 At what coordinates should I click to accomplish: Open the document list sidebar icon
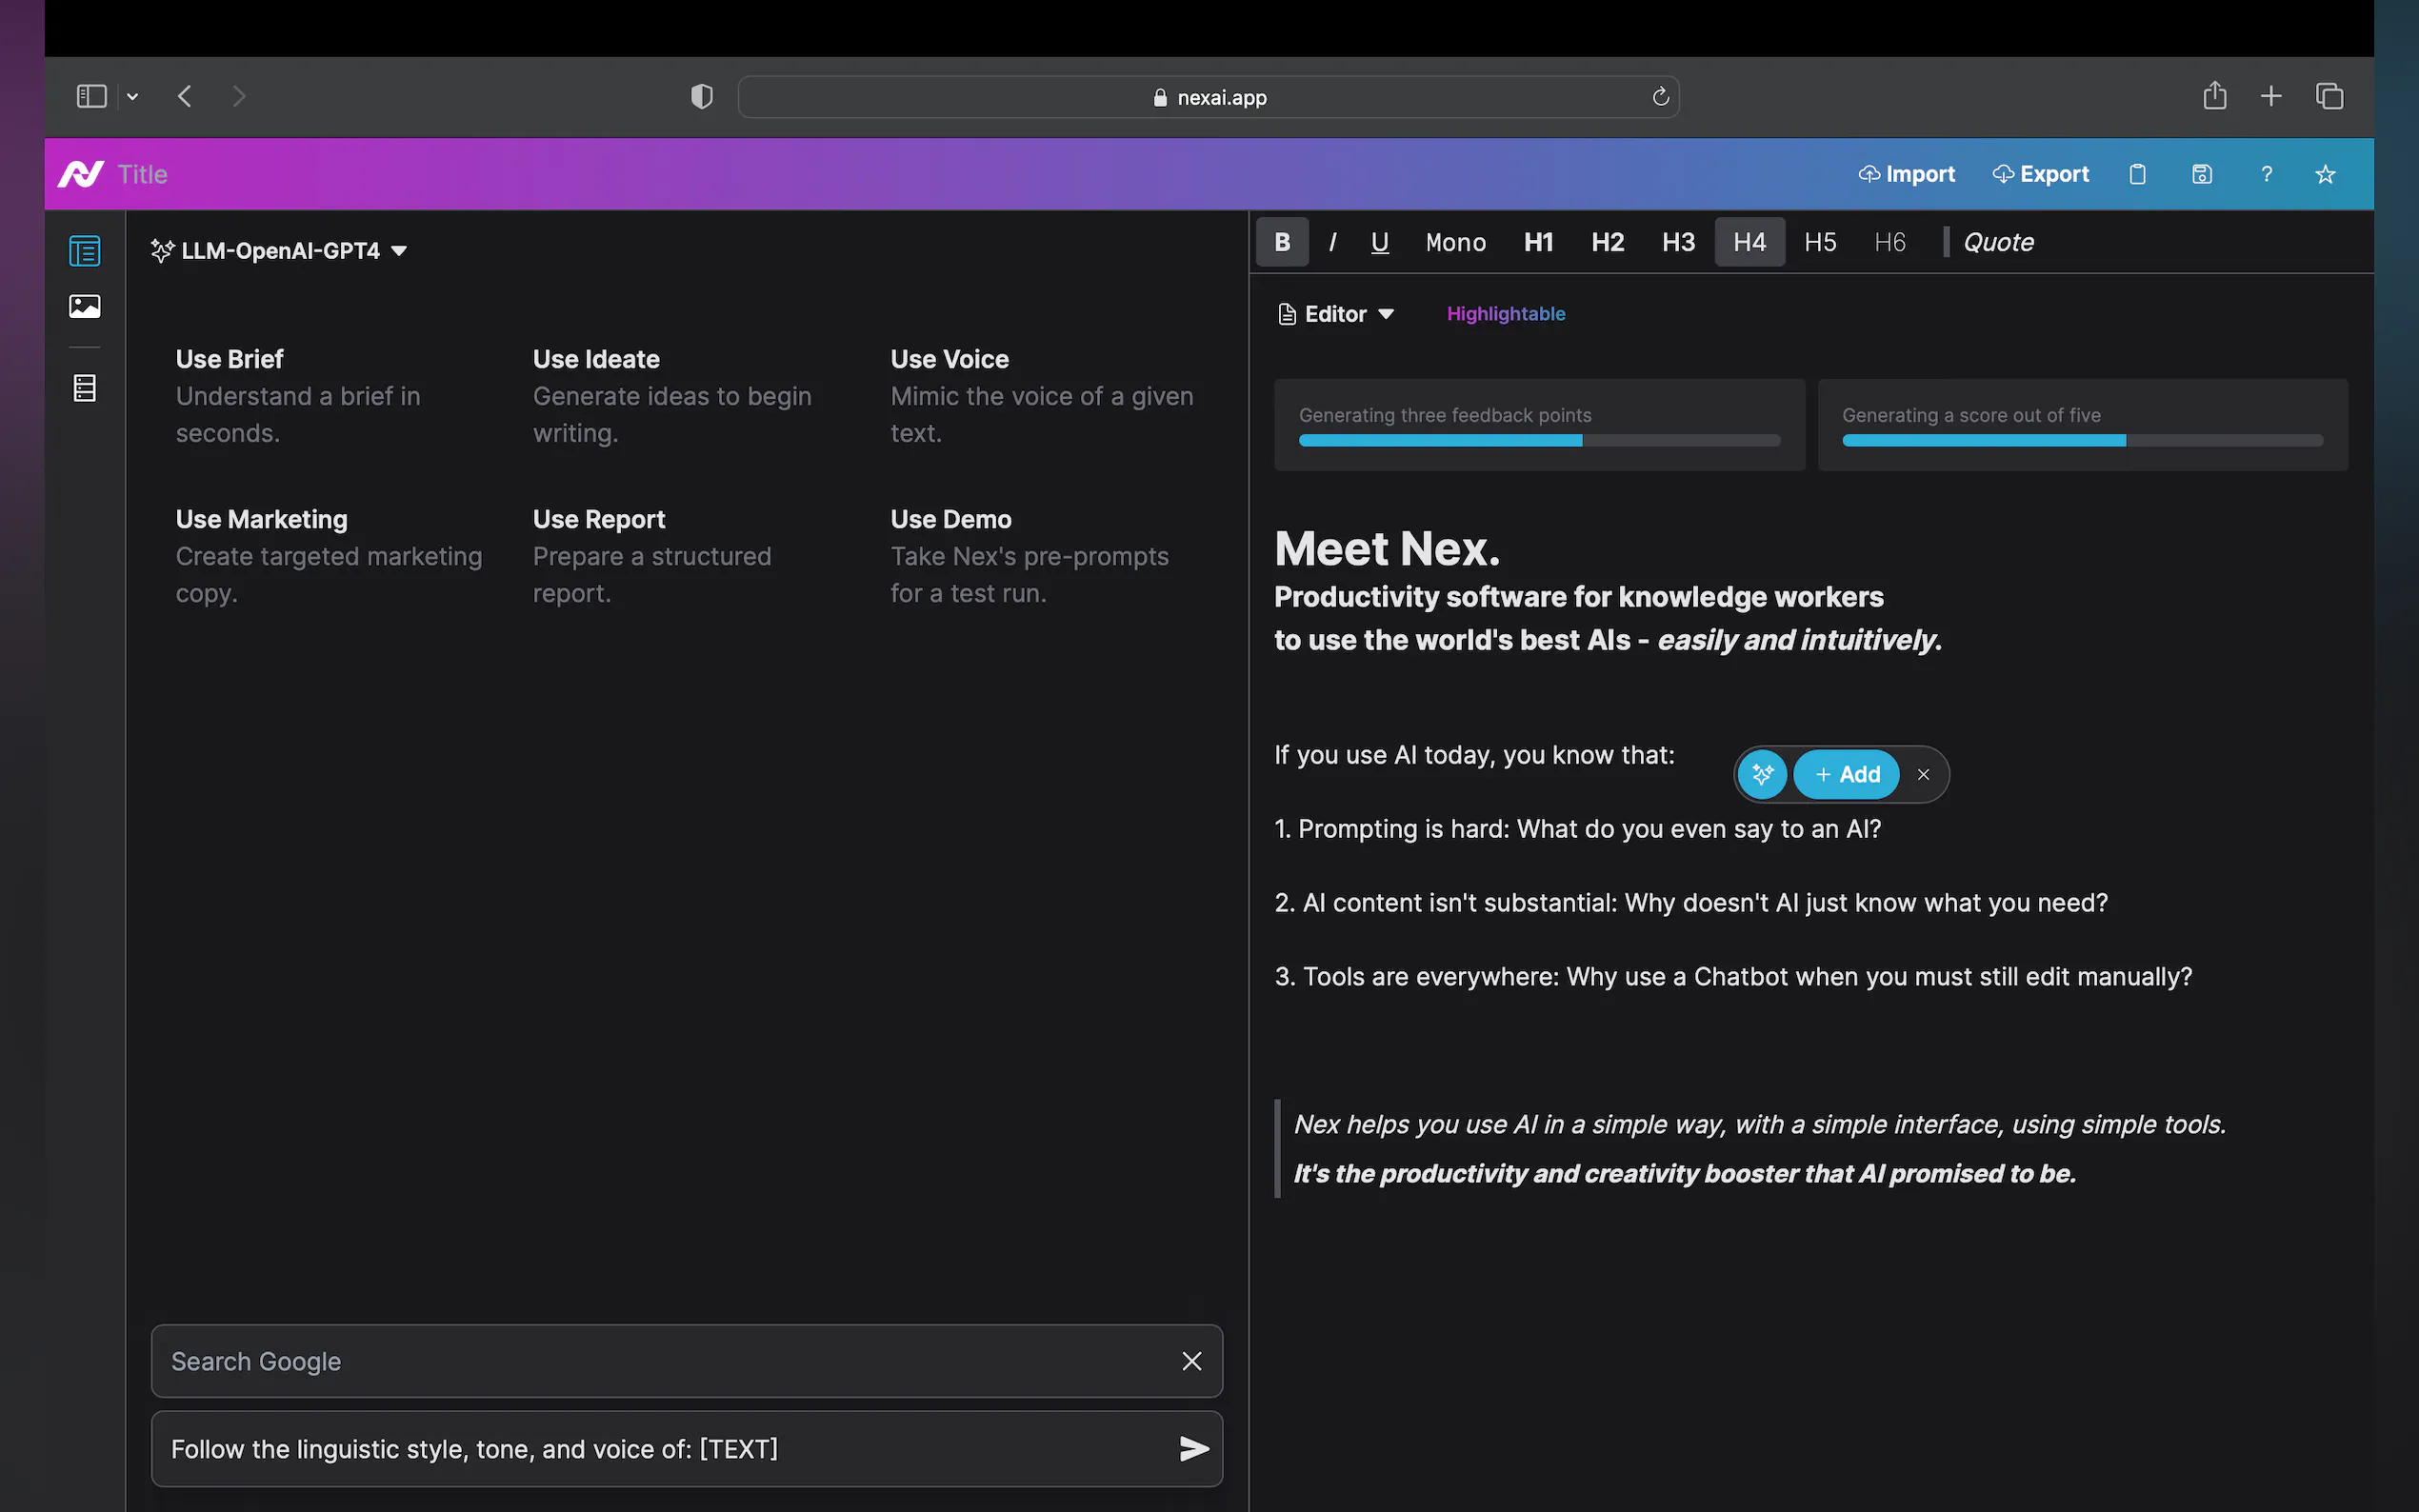(x=85, y=388)
